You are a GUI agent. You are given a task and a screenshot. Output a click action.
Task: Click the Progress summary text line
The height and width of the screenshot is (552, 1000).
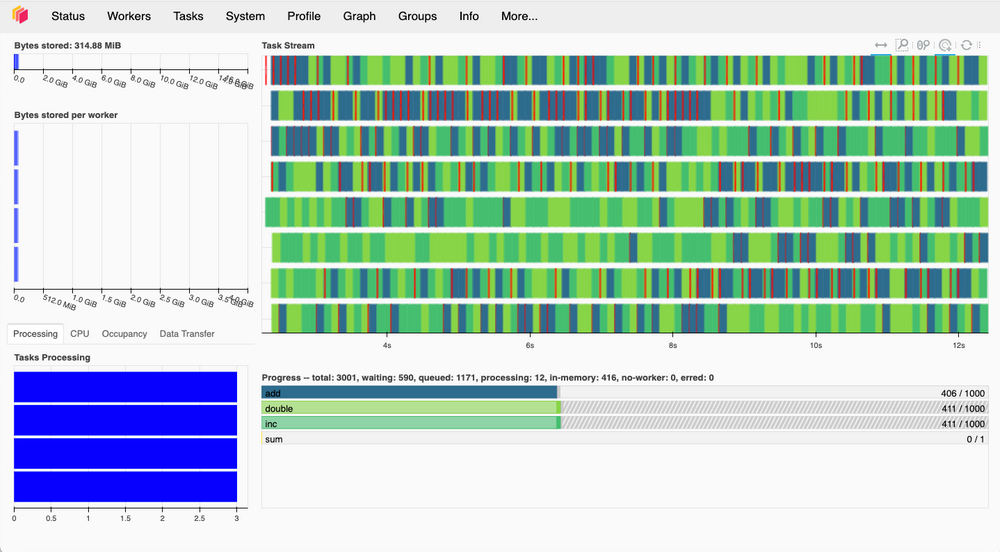(488, 377)
